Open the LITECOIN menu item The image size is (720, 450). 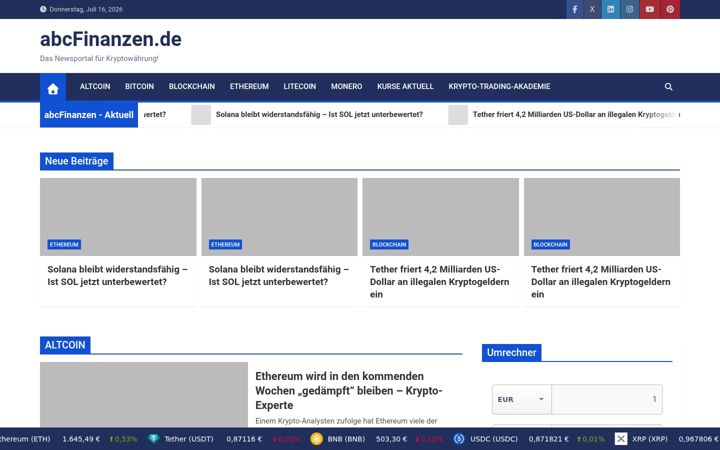[x=300, y=86]
